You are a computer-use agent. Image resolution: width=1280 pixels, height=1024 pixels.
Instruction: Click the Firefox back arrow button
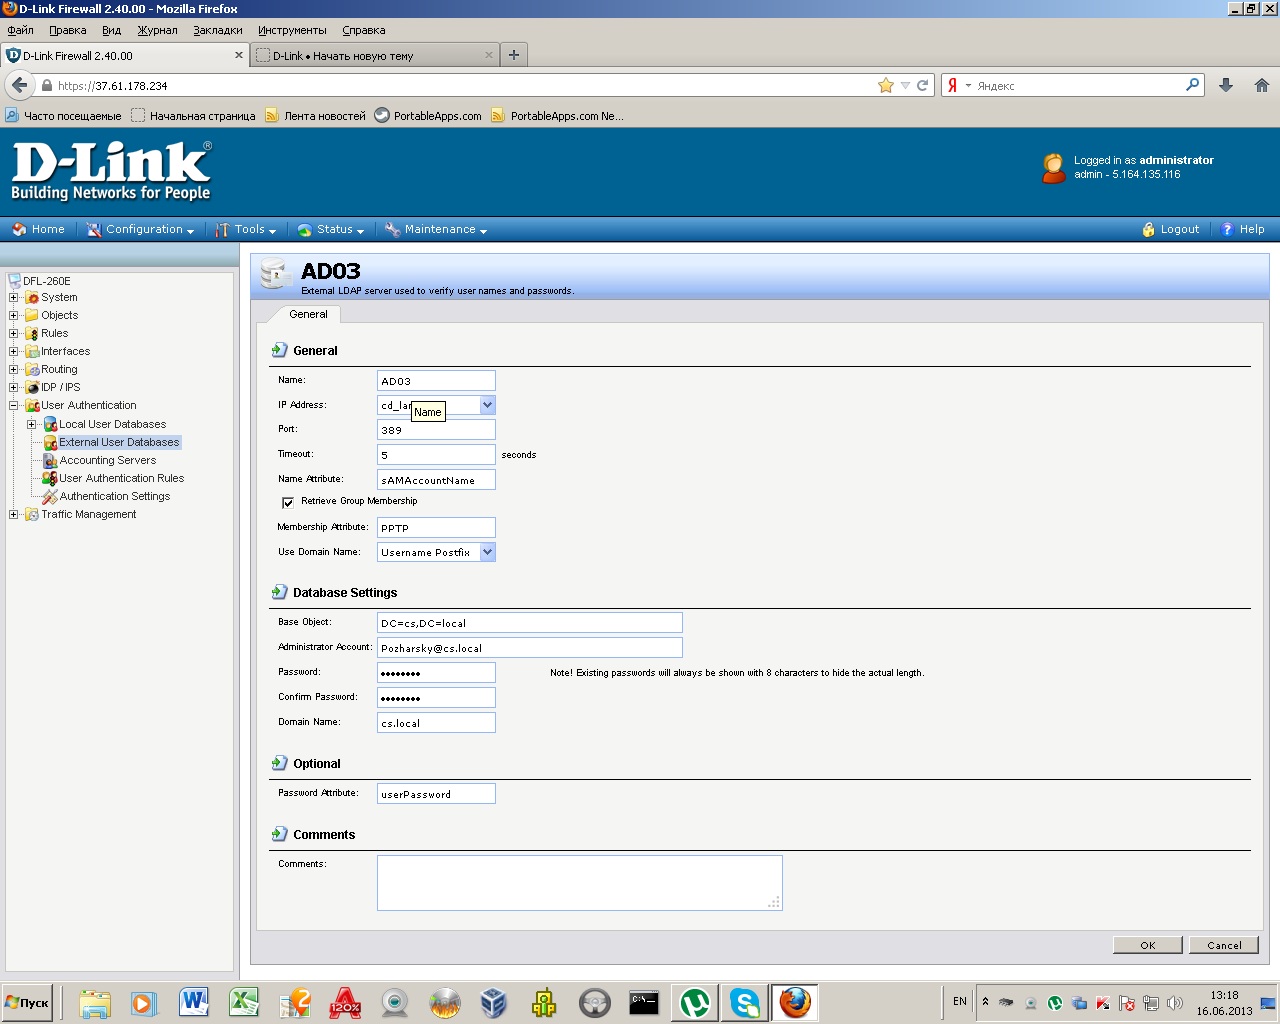point(20,85)
